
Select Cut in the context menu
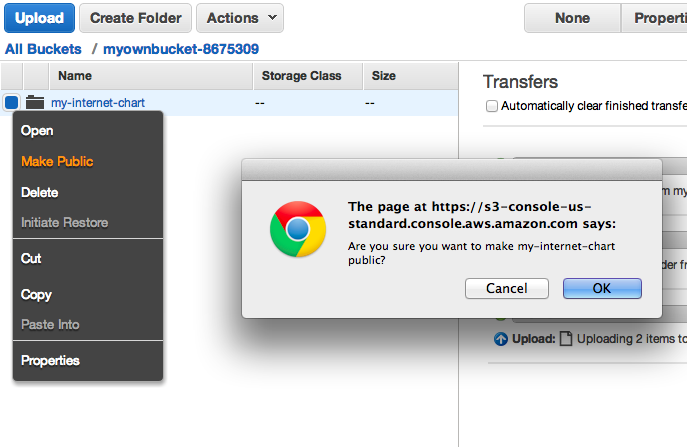click(x=31, y=259)
